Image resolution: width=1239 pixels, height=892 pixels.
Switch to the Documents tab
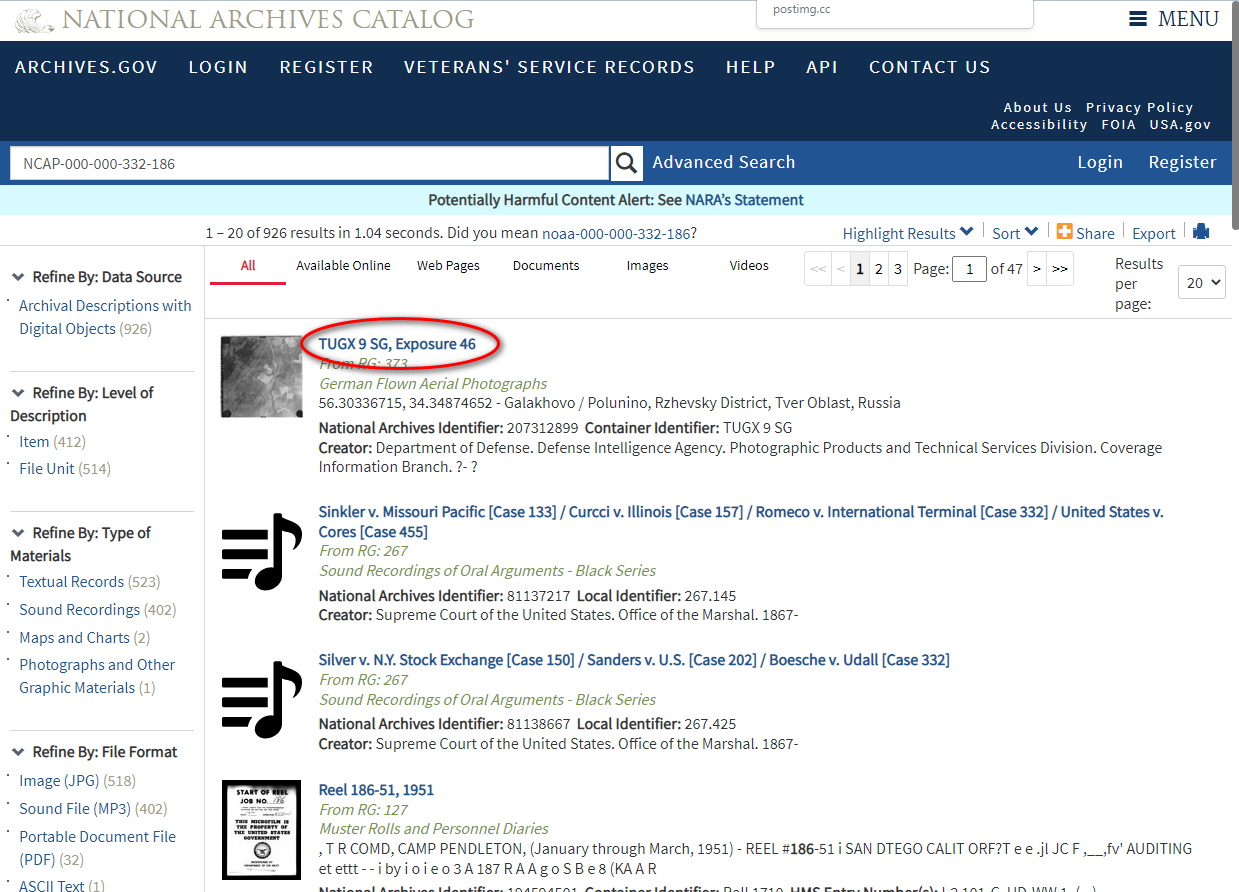pos(546,266)
